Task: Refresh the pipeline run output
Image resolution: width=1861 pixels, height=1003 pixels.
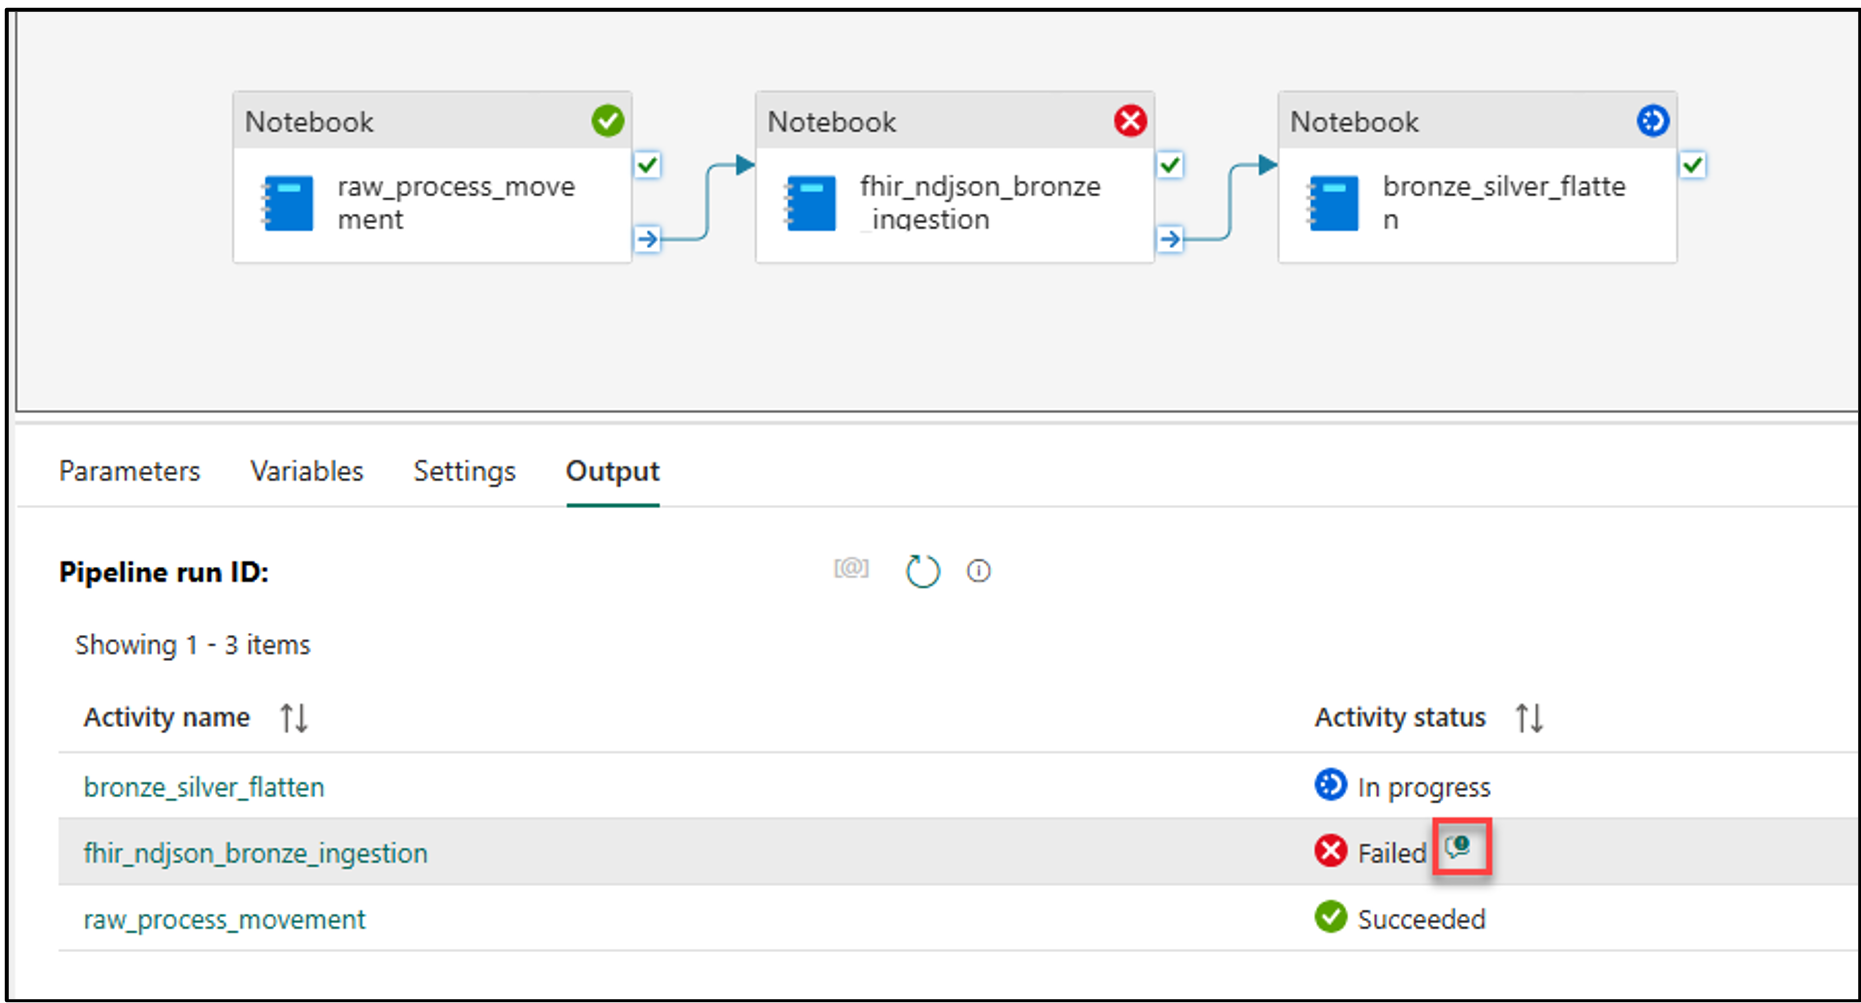Action: pos(922,571)
